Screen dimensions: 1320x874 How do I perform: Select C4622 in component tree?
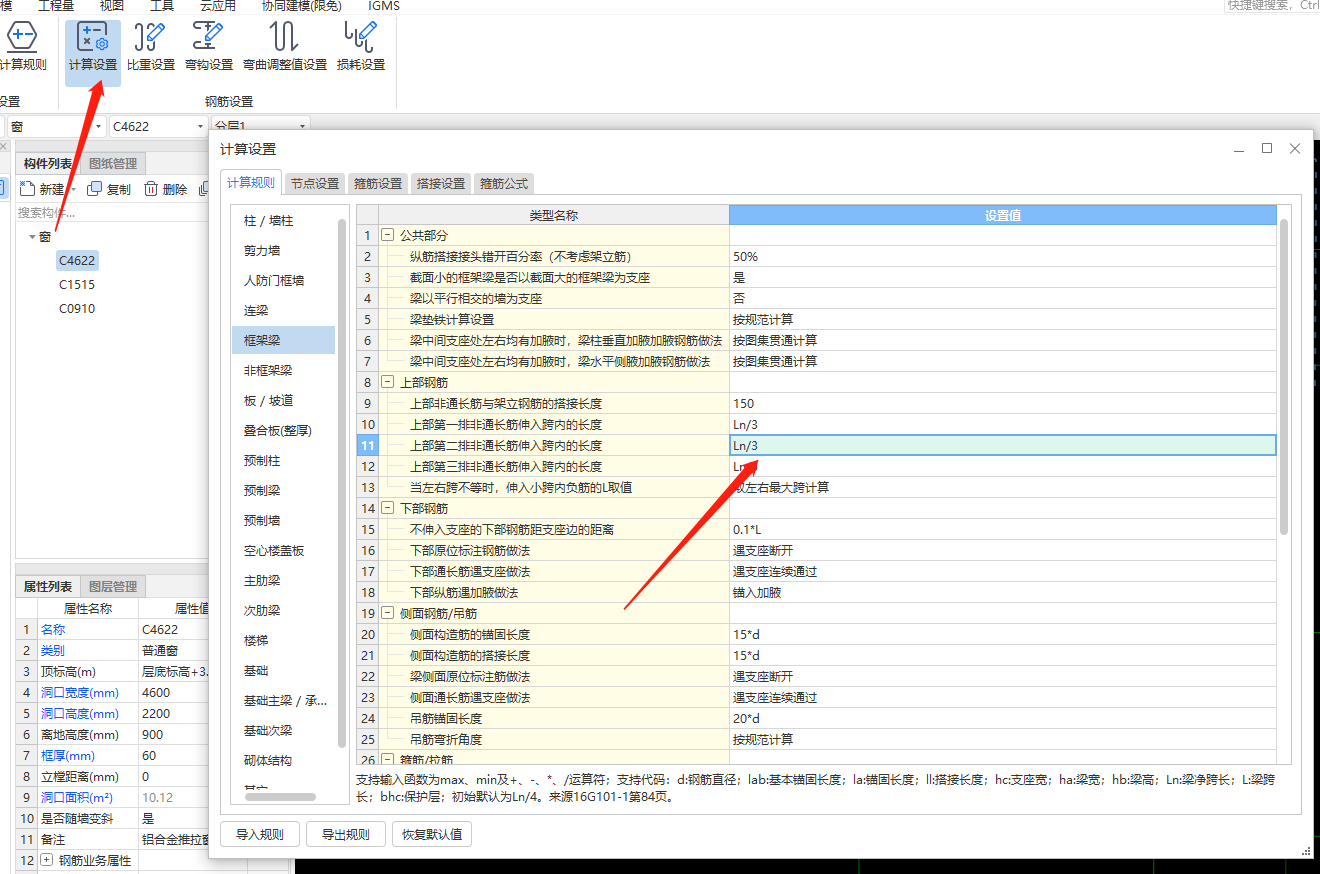coord(77,261)
